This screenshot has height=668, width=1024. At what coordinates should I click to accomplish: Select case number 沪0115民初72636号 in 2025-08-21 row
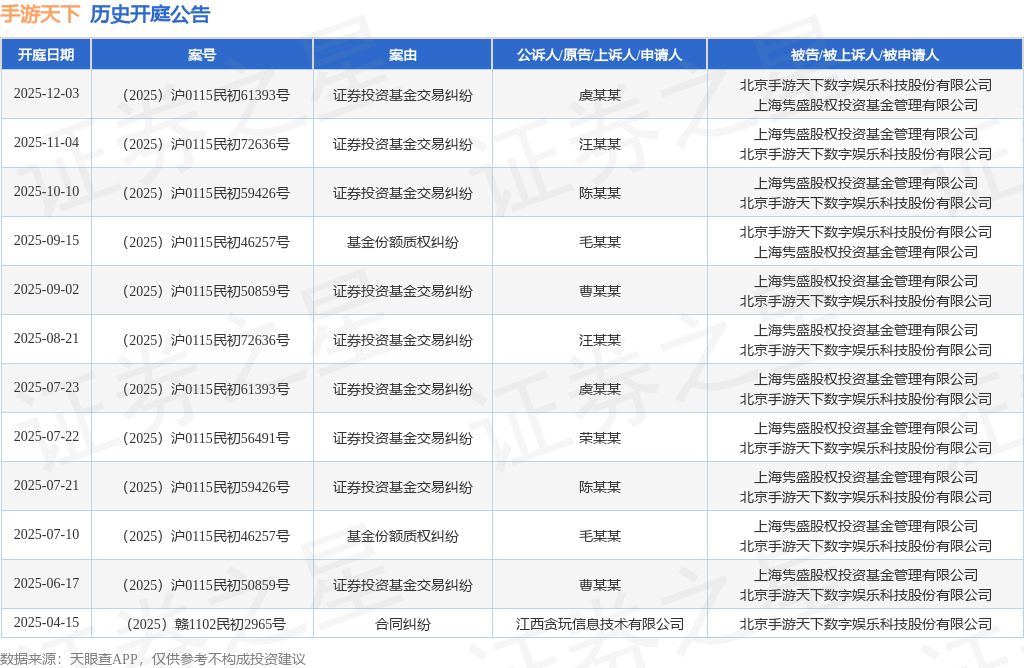tap(206, 340)
